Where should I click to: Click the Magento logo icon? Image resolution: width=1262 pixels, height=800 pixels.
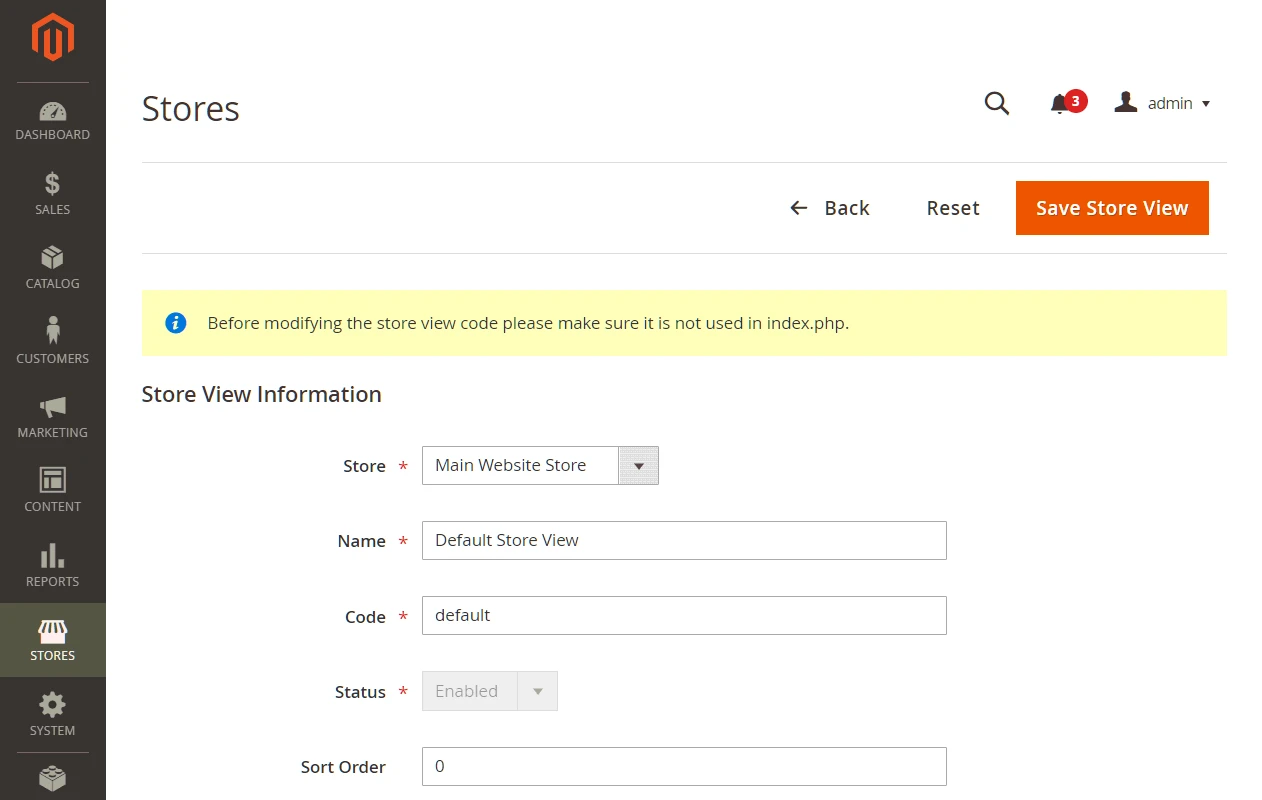[52, 39]
